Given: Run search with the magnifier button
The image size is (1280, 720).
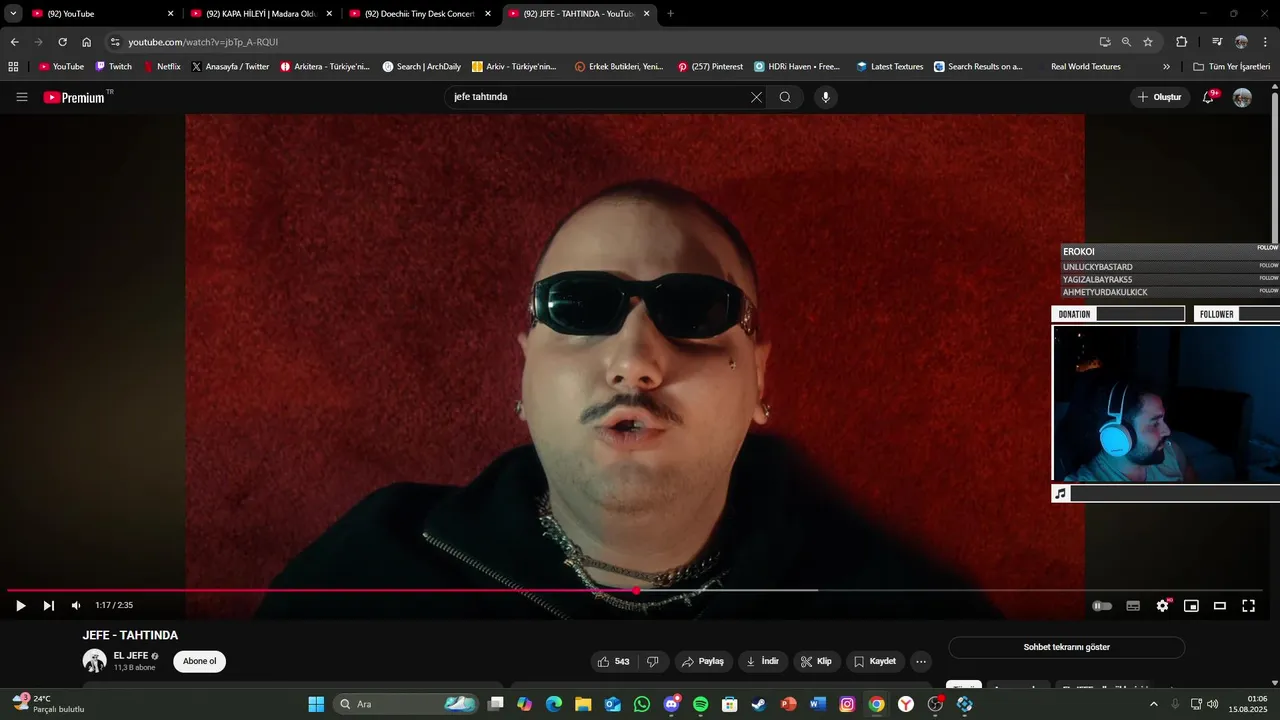Looking at the screenshot, I should [785, 97].
